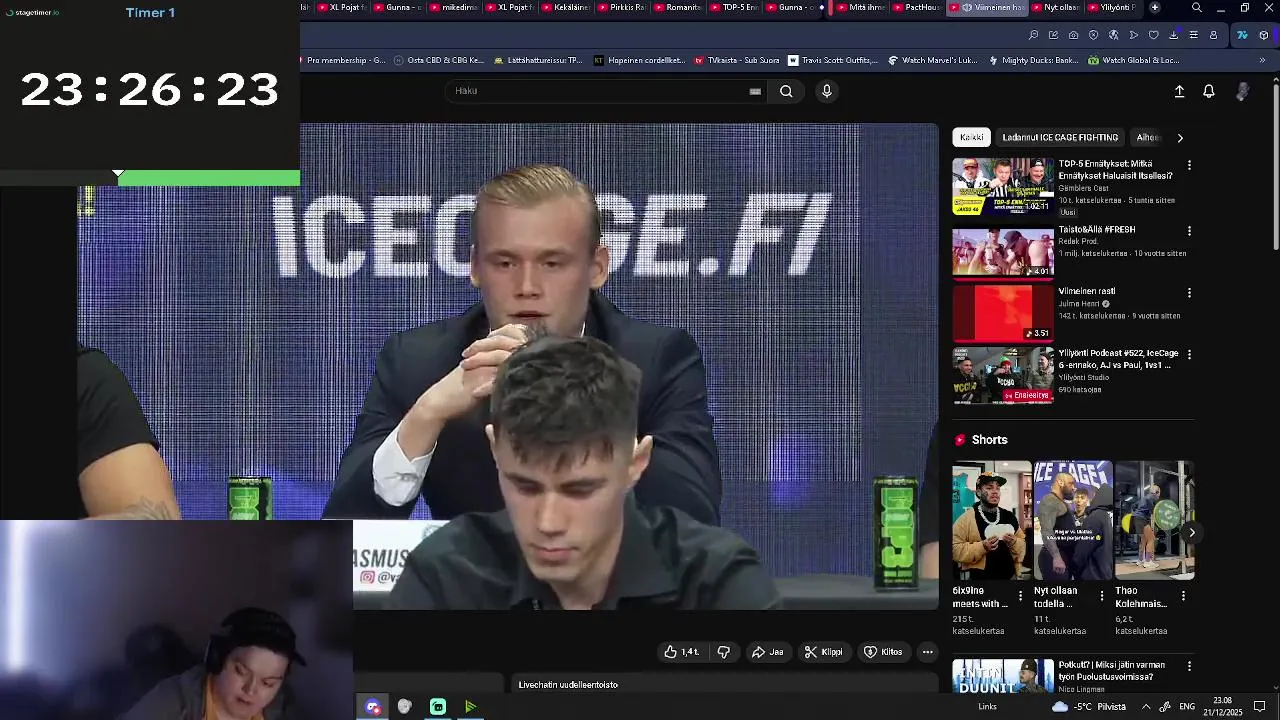This screenshot has height=720, width=1280.
Task: Open the teal robot-face app on taskbar
Action: click(438, 707)
